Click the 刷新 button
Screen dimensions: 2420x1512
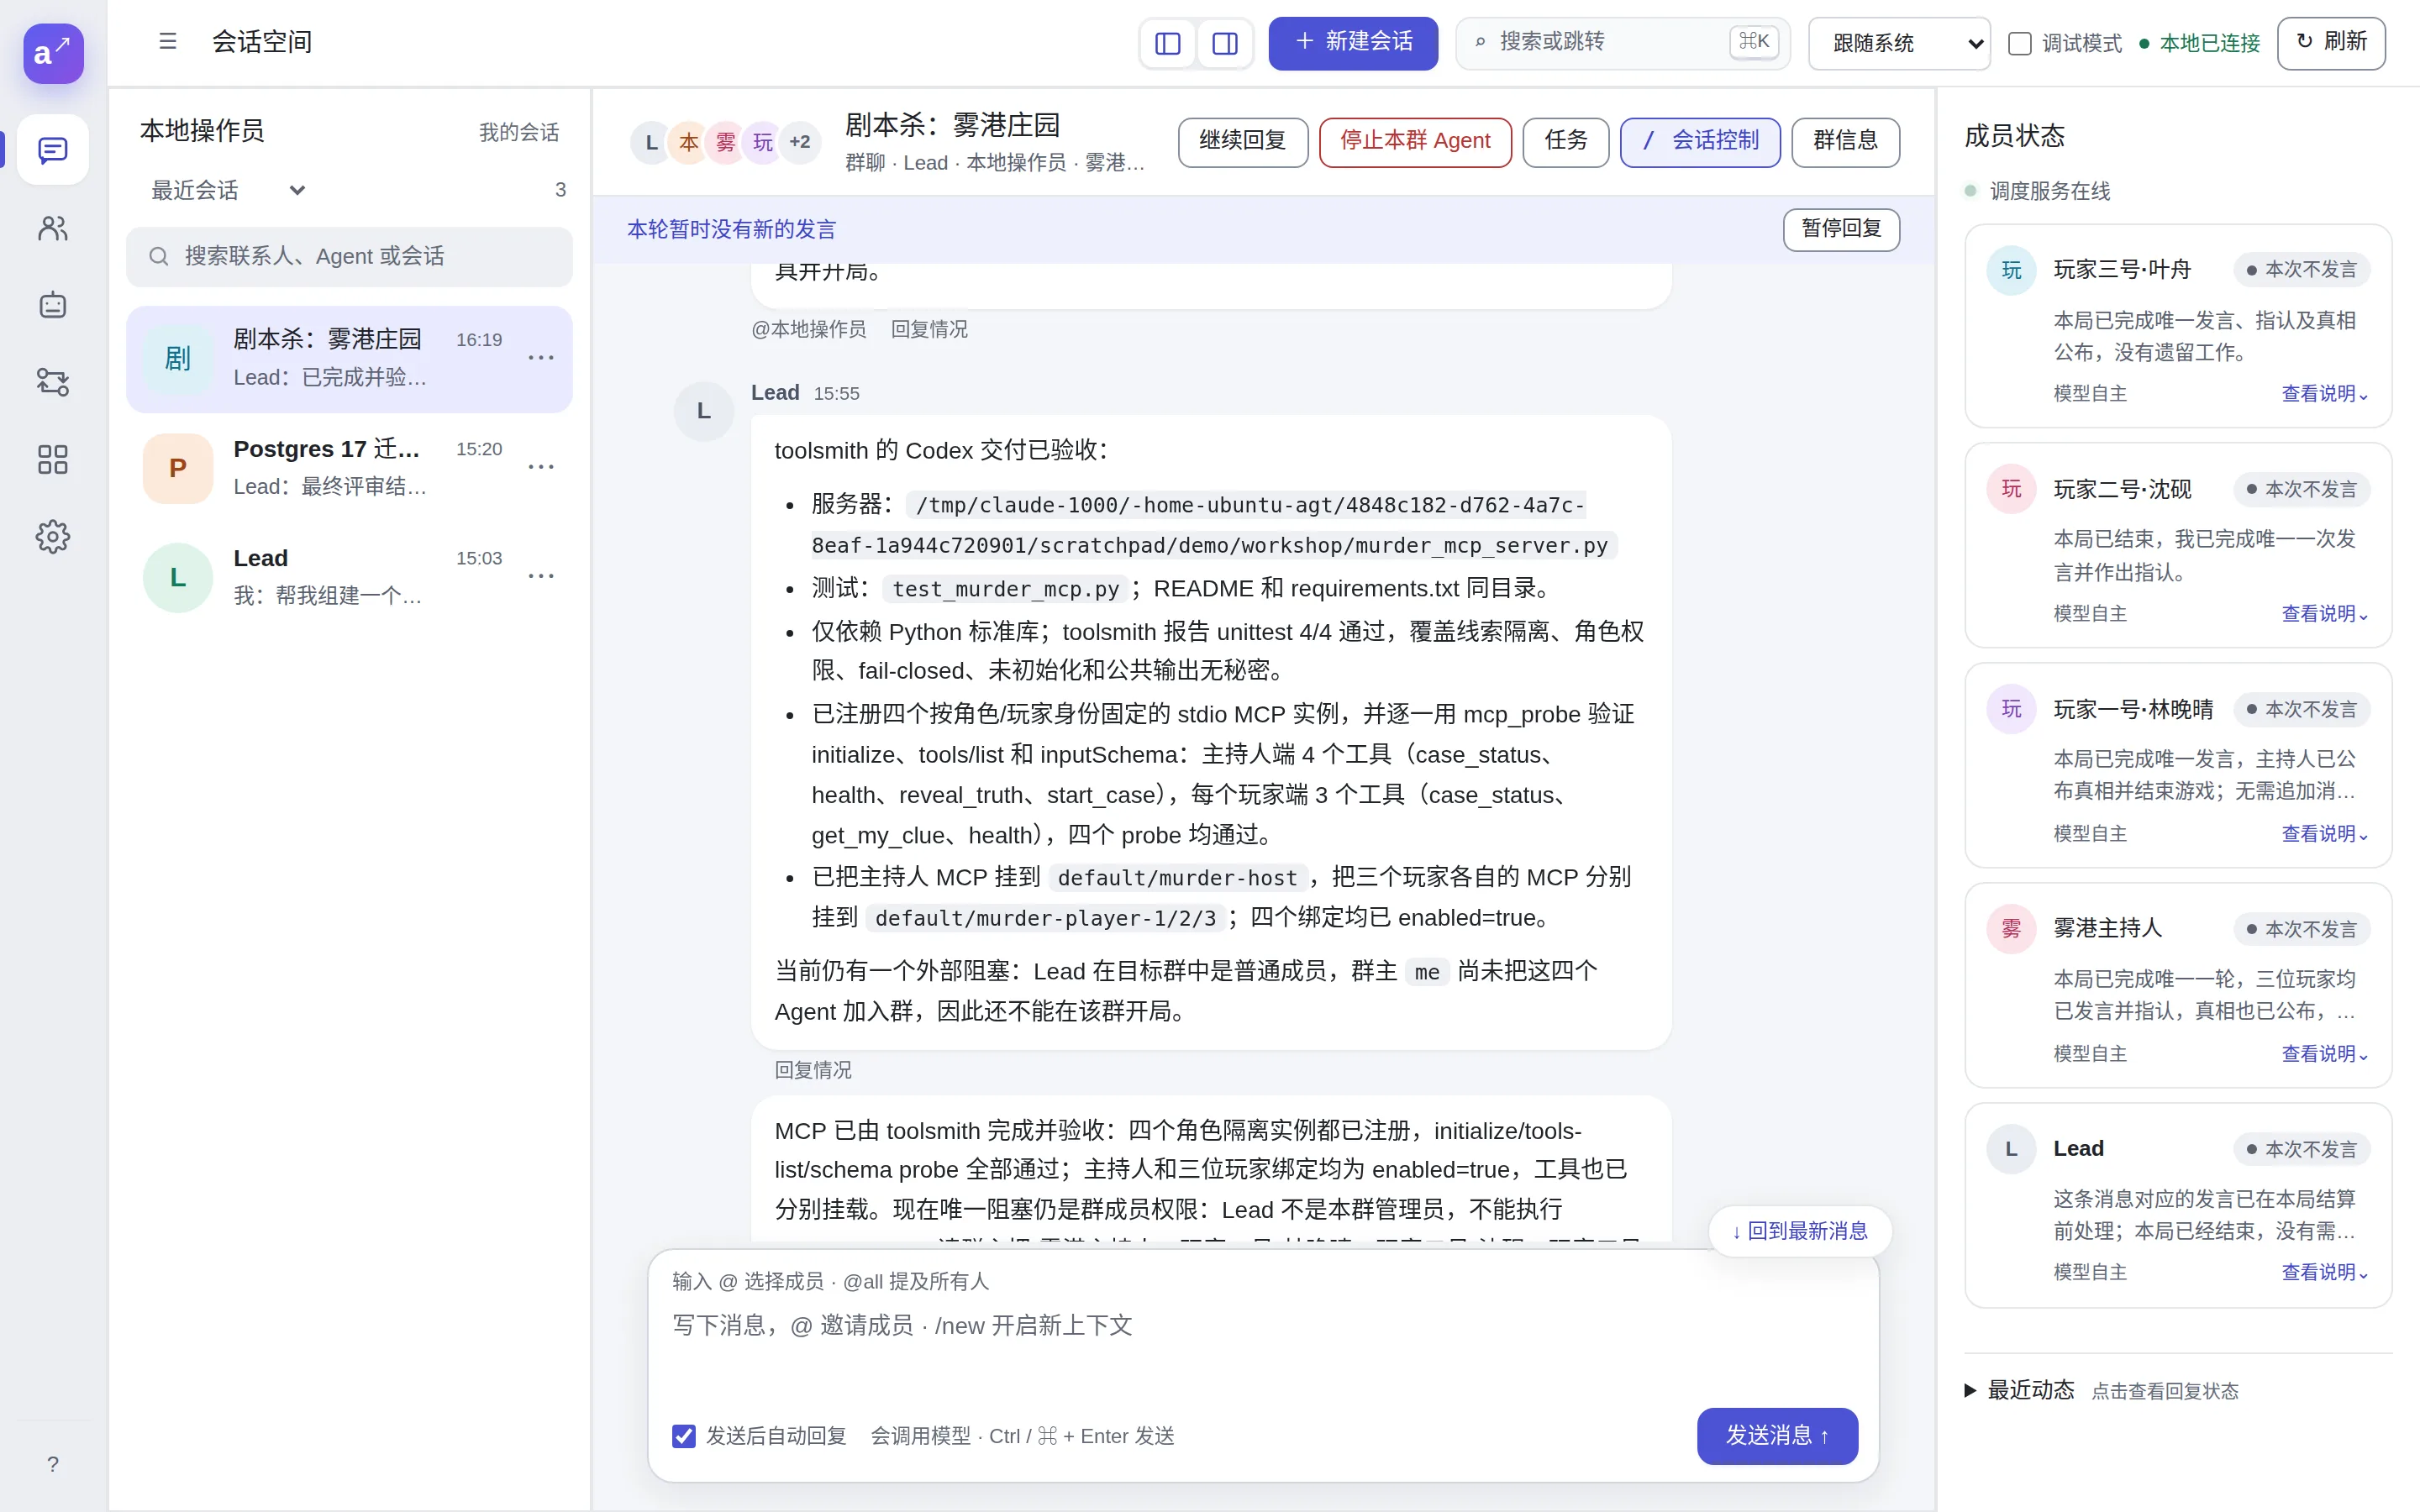click(x=2331, y=43)
